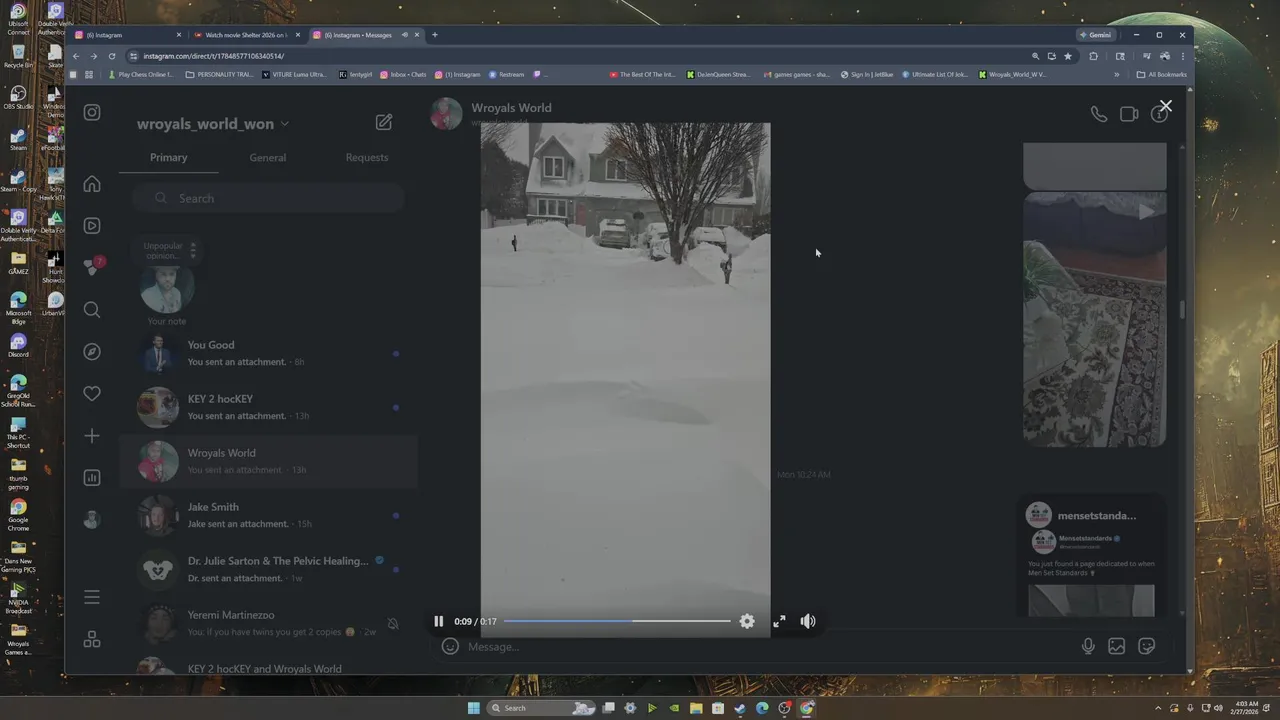Viewport: 1280px width, 720px height.
Task: Open Windows Start menu
Action: tap(473, 708)
